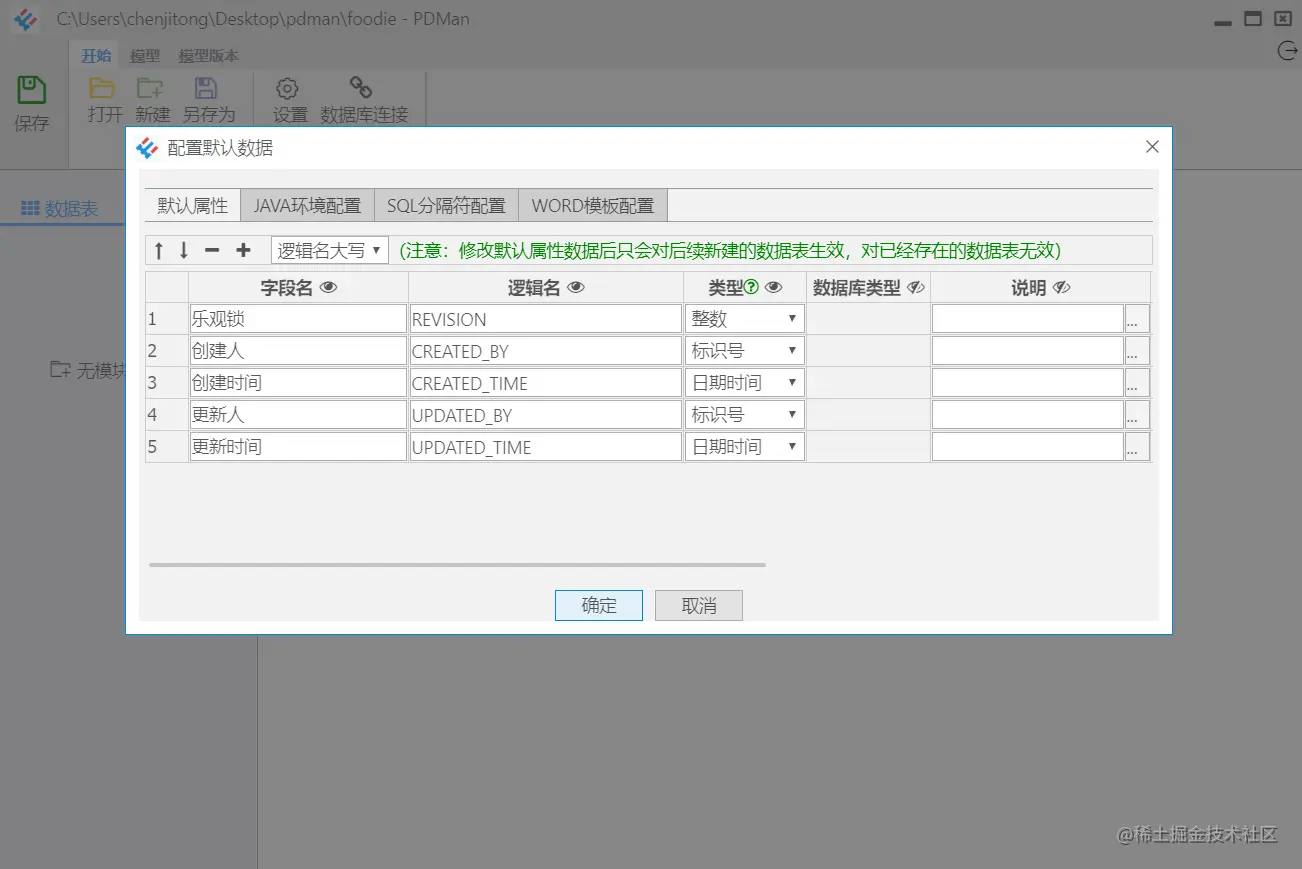Click the green help icon beside 类型
The image size is (1302, 869).
coord(752,288)
